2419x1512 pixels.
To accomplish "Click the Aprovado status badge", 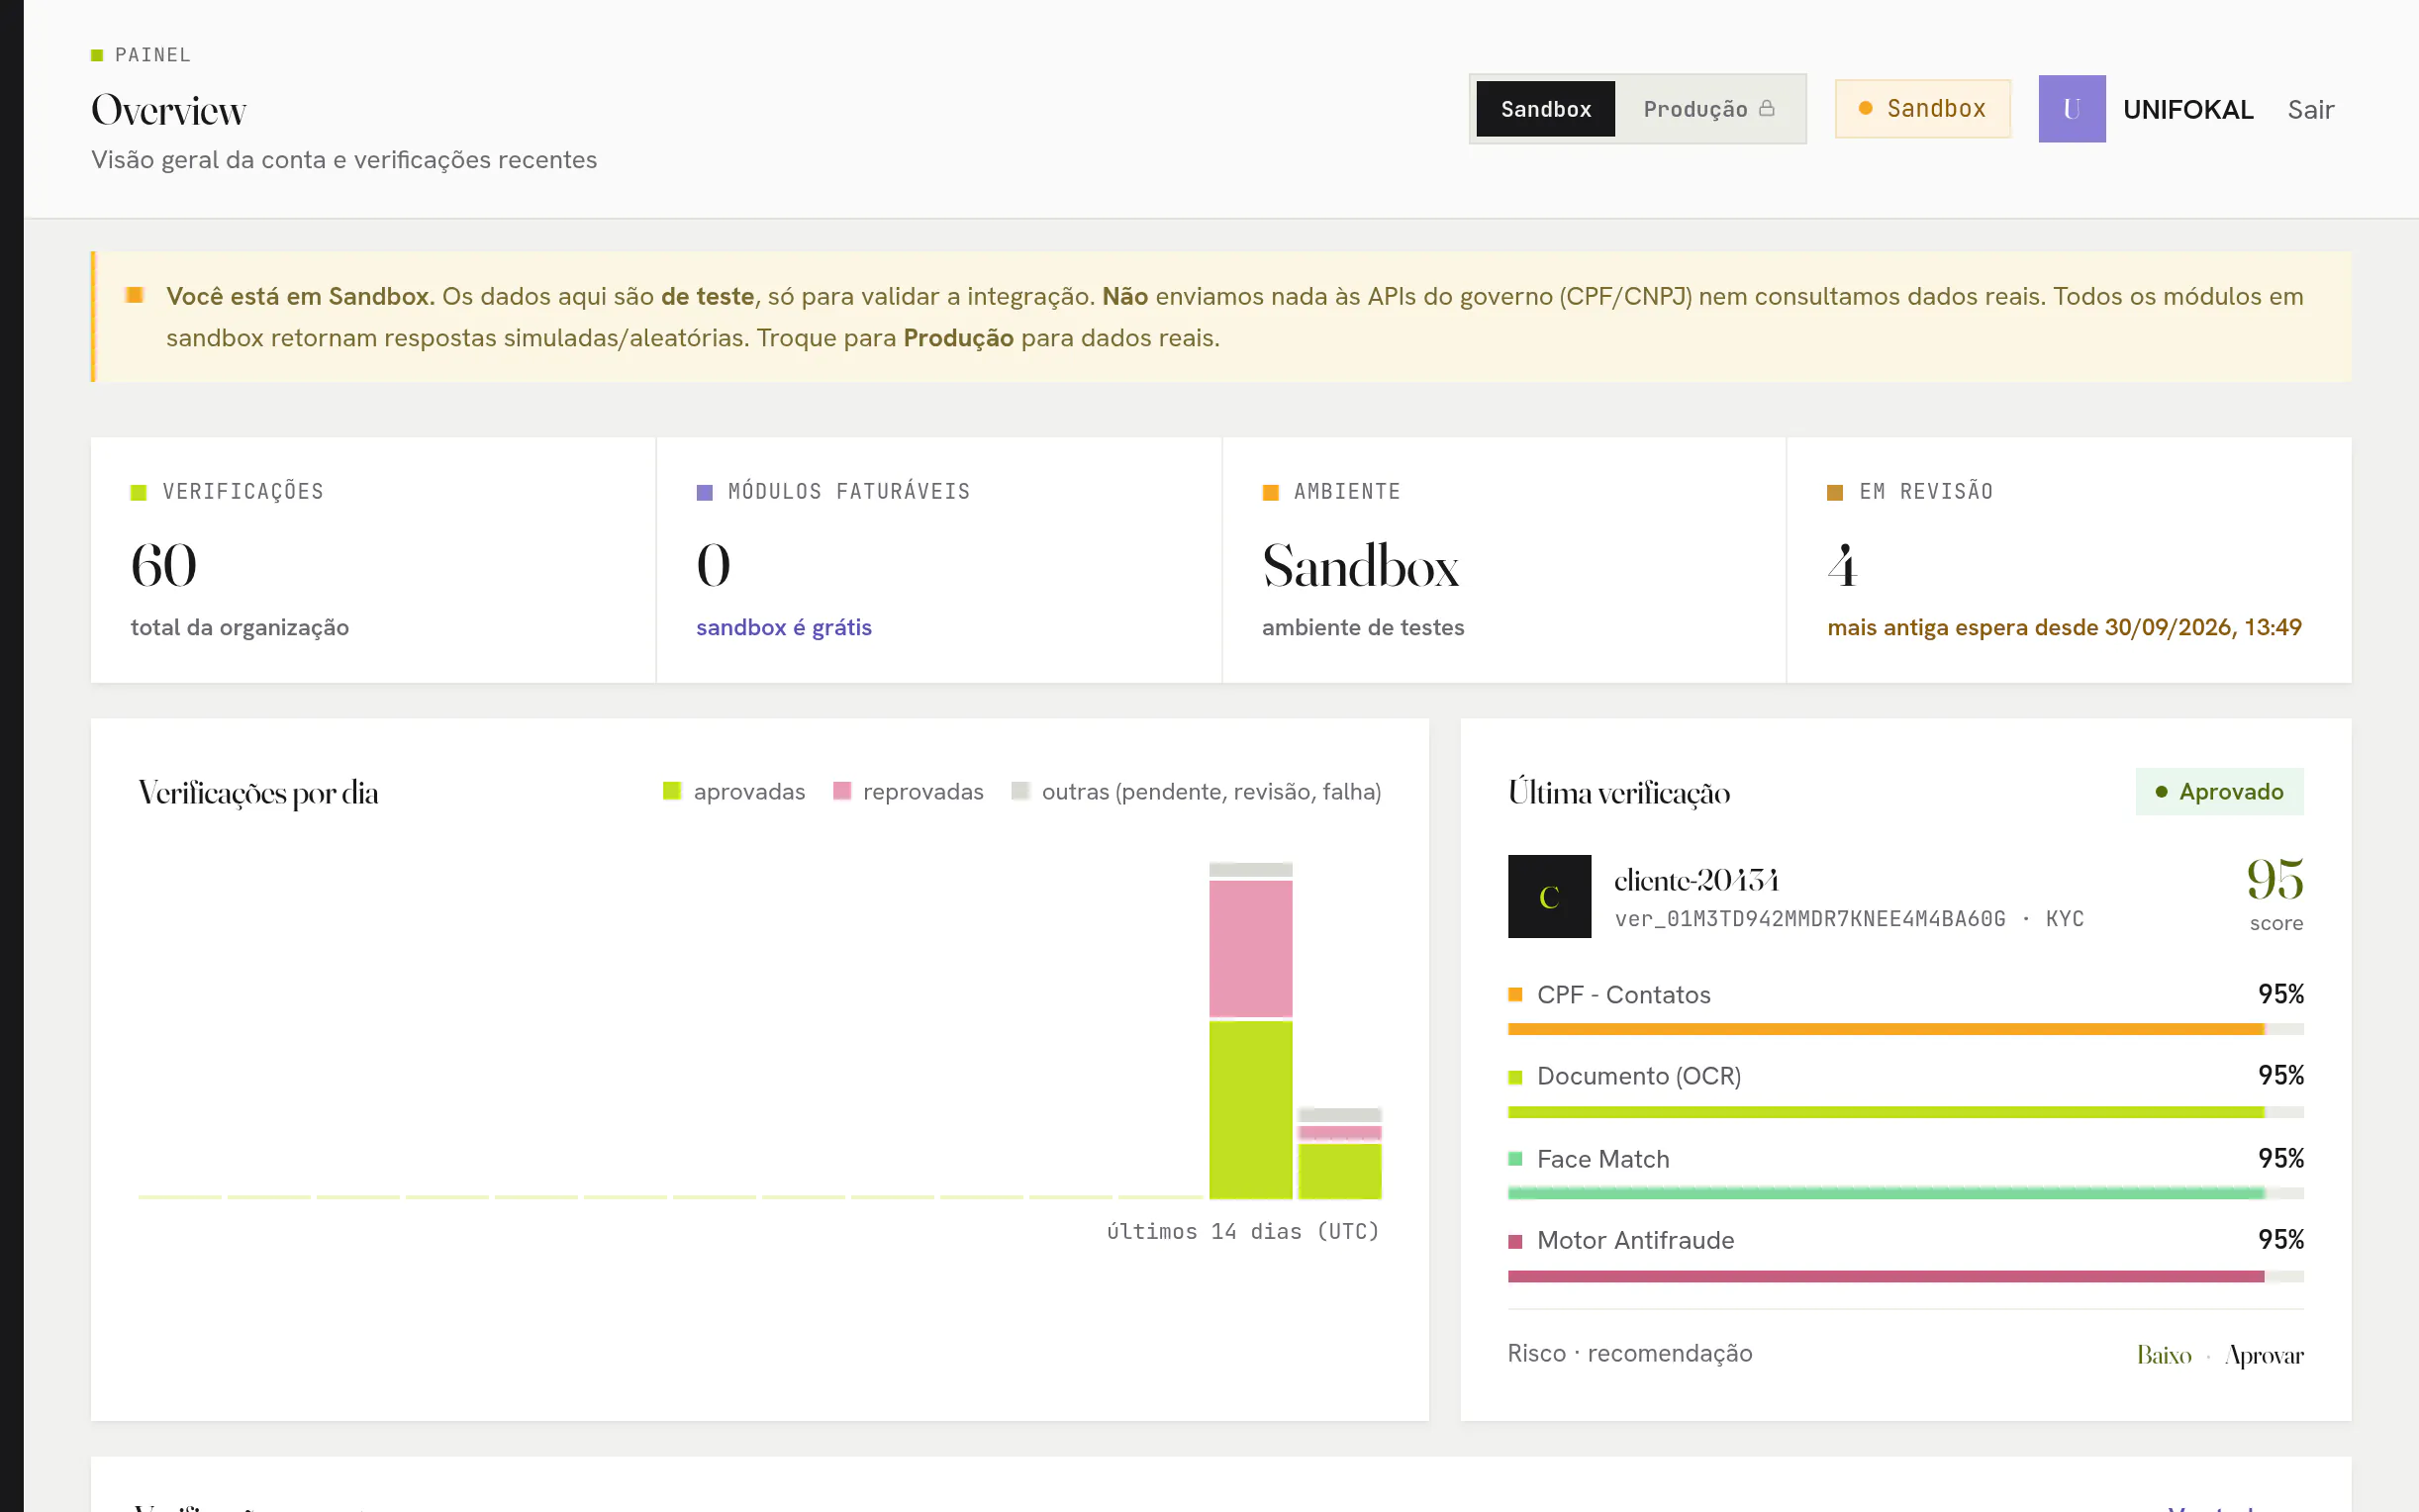I will [2219, 792].
